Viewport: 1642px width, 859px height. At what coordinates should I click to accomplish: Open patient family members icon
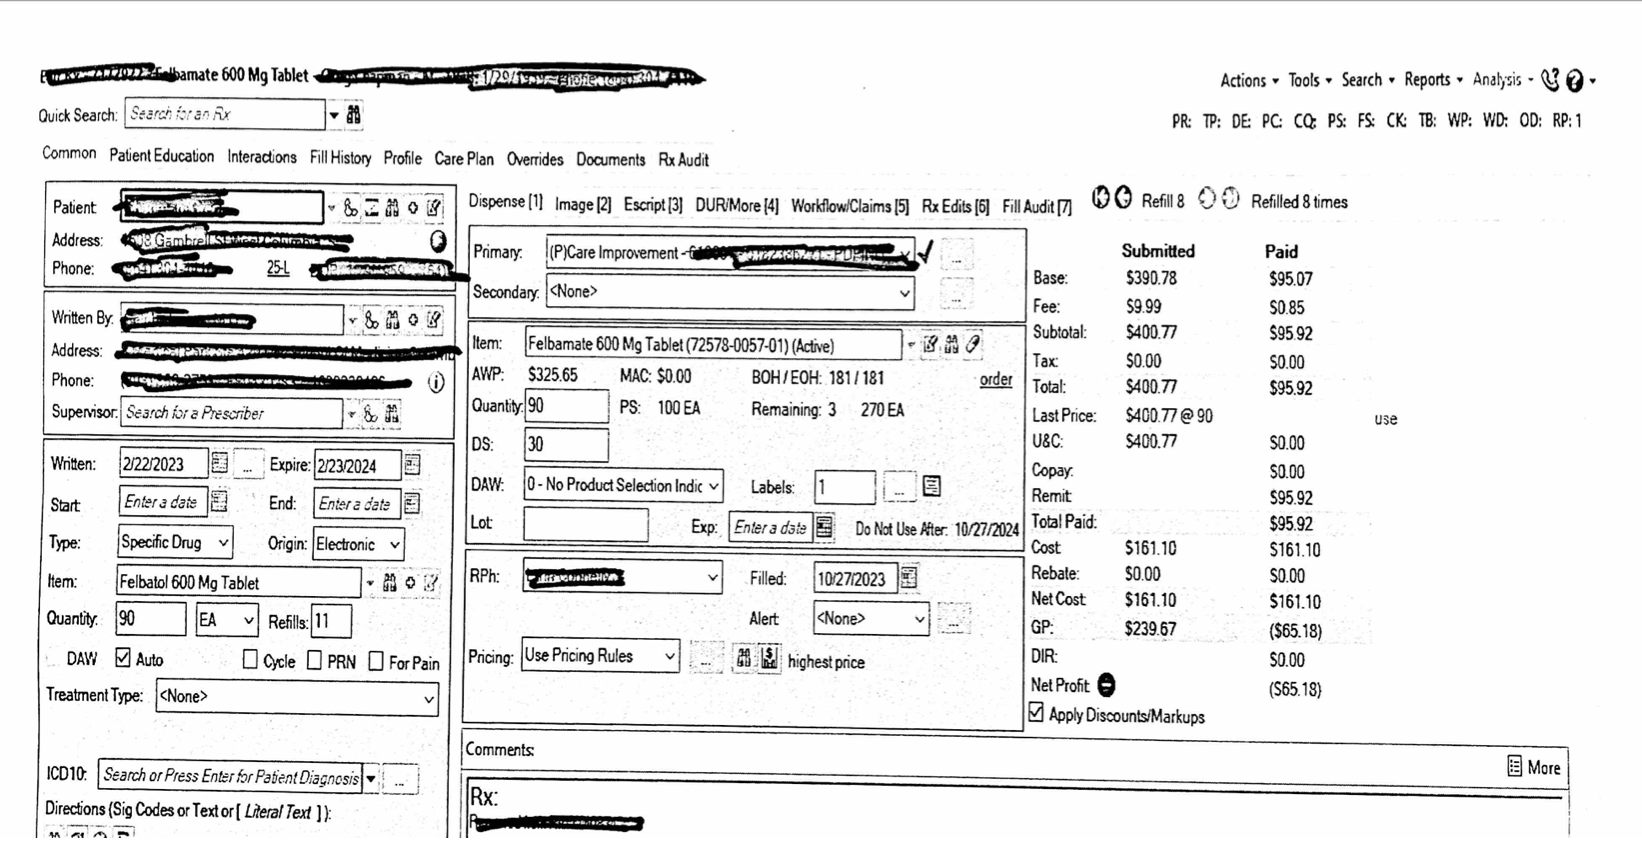click(350, 208)
